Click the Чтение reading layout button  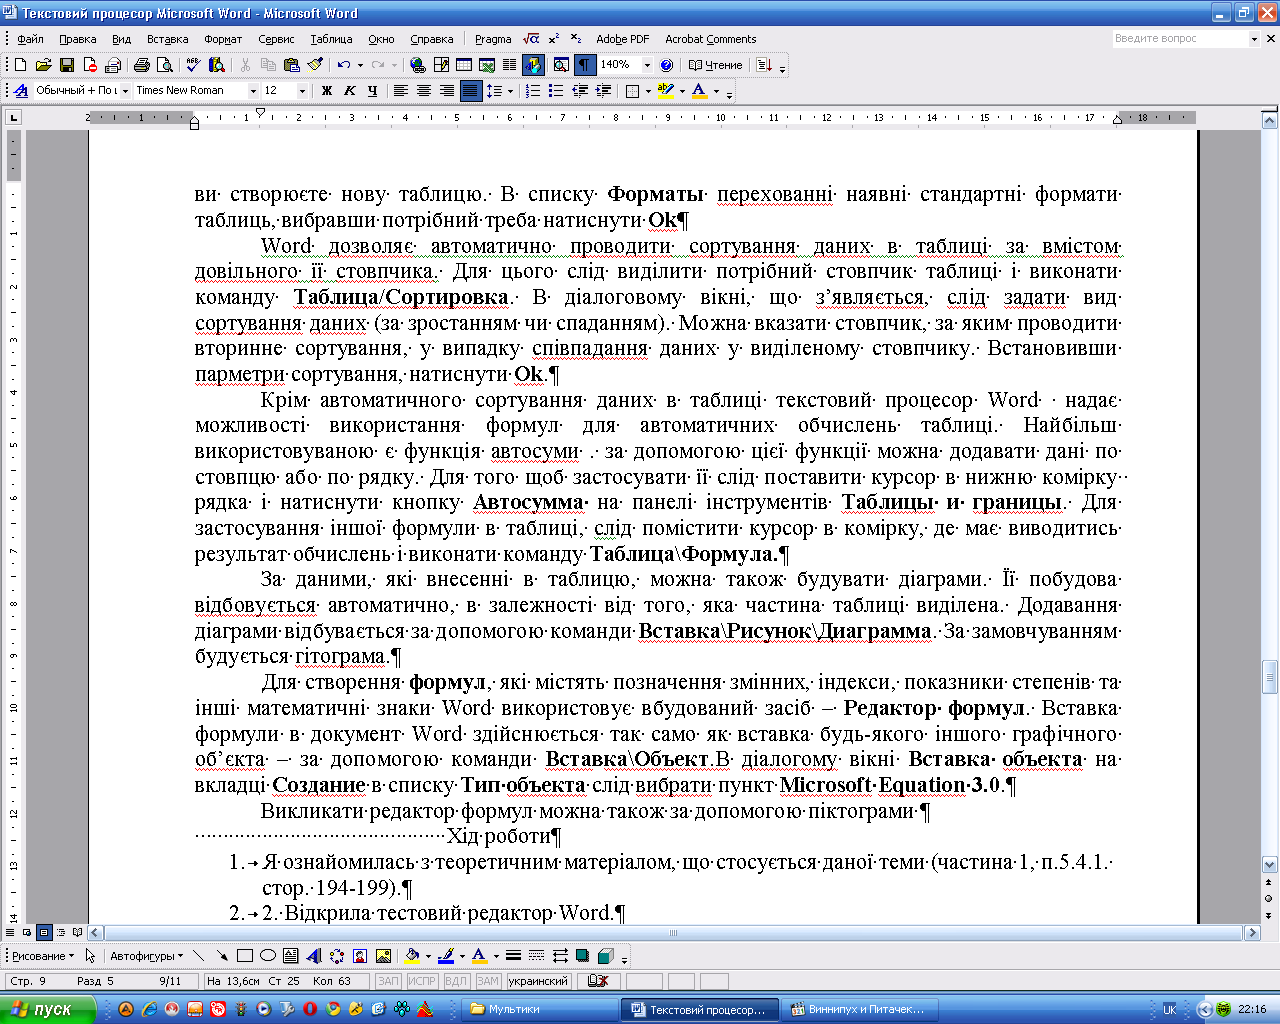click(715, 65)
